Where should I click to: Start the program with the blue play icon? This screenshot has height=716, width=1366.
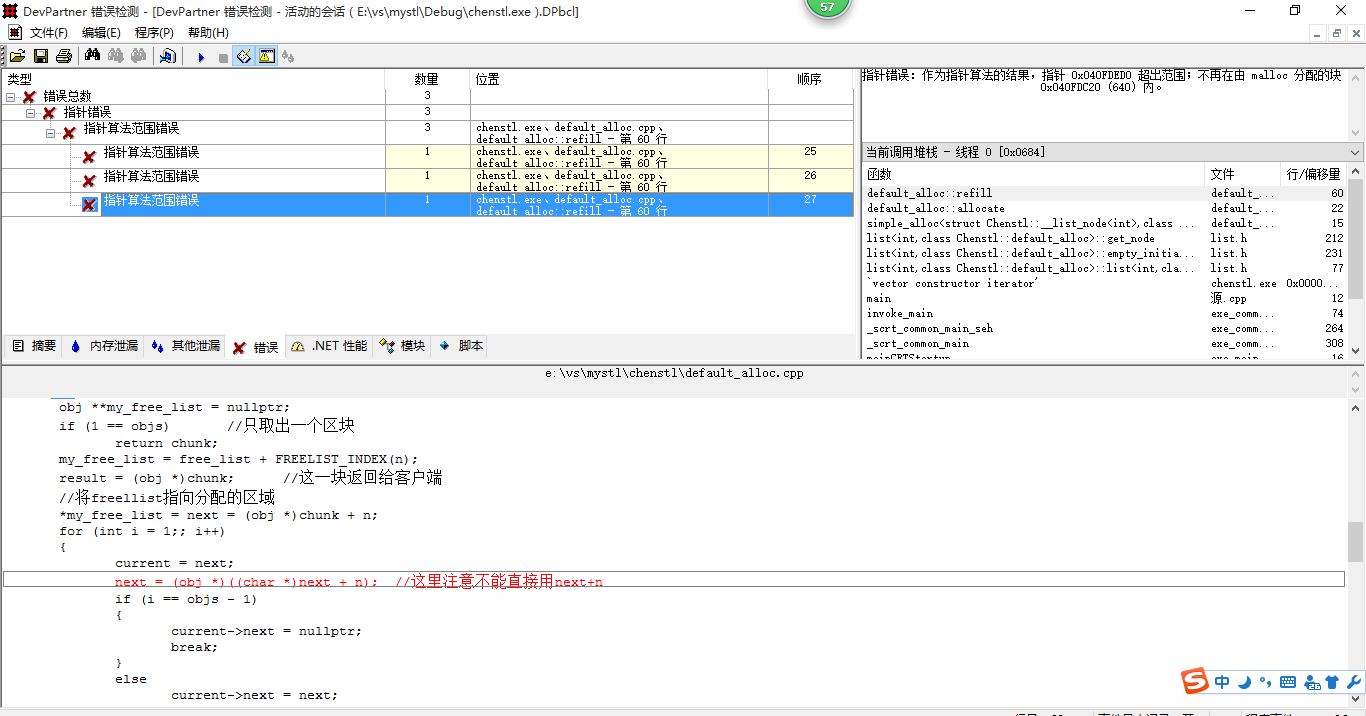point(201,57)
